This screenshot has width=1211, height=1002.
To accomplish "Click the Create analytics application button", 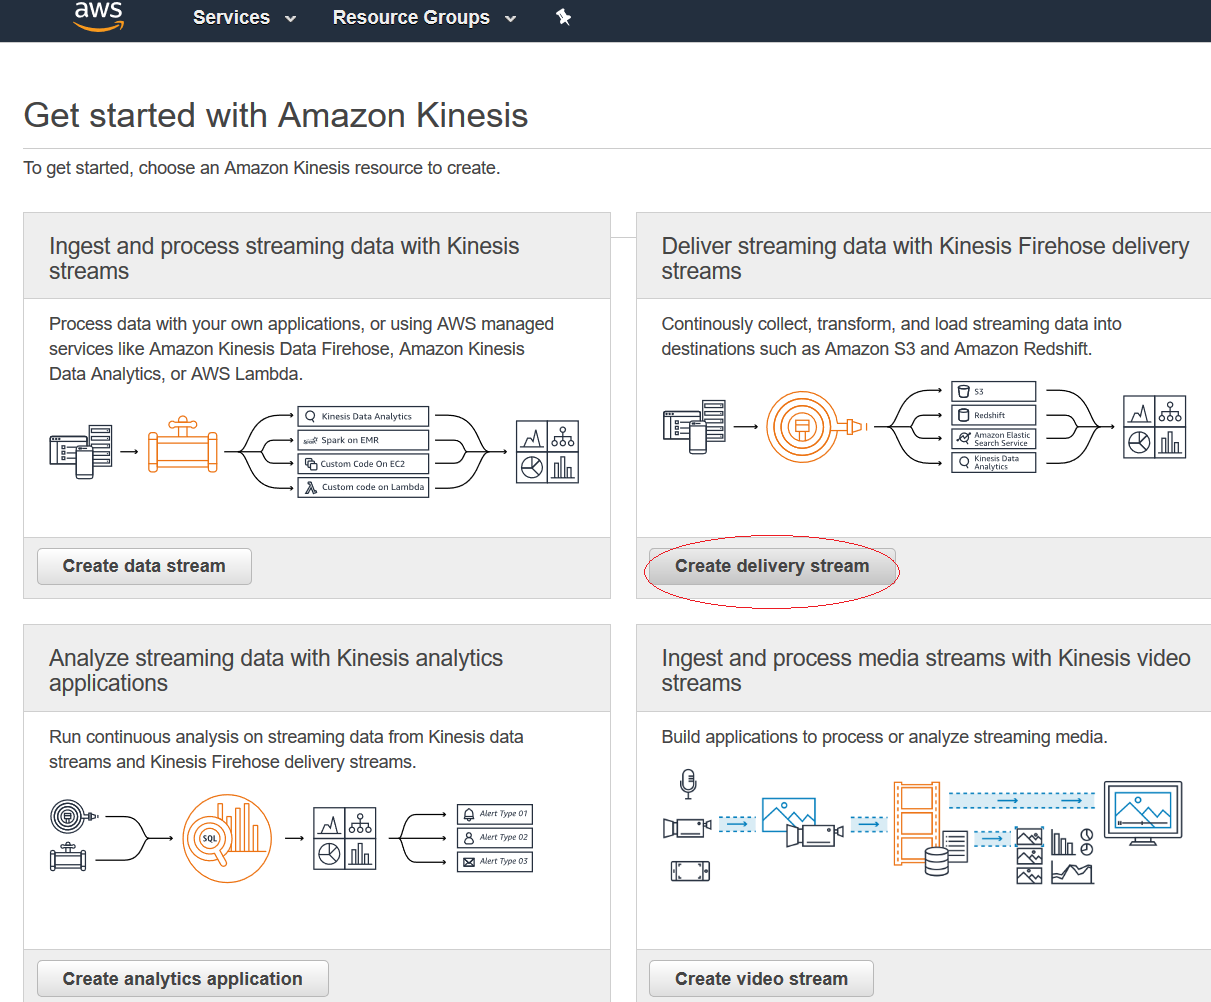I will (182, 978).
